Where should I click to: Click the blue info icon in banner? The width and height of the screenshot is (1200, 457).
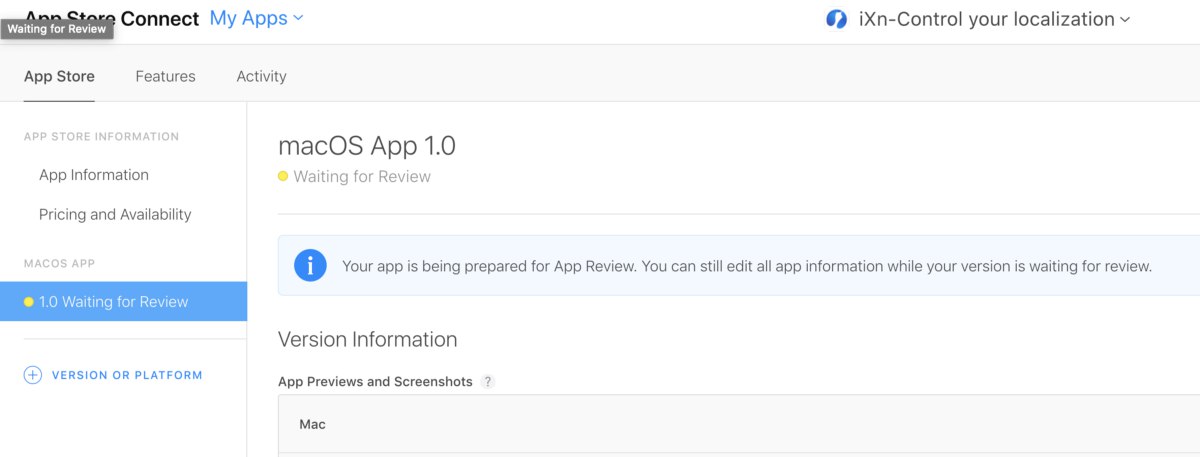pos(310,265)
